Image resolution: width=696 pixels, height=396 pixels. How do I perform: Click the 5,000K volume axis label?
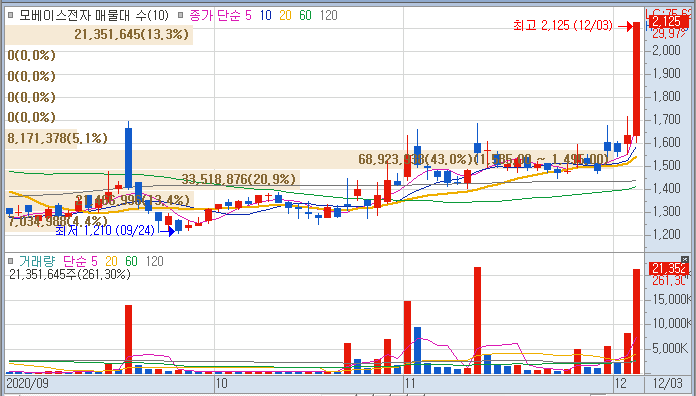(671, 348)
